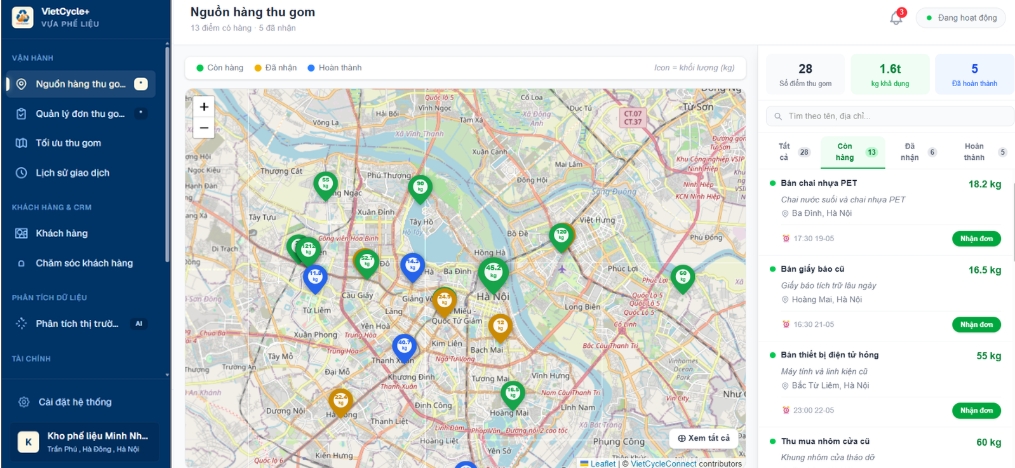Focus the Tìm theo tên, địa chỉ search field
The image size is (1015, 468).
click(890, 116)
